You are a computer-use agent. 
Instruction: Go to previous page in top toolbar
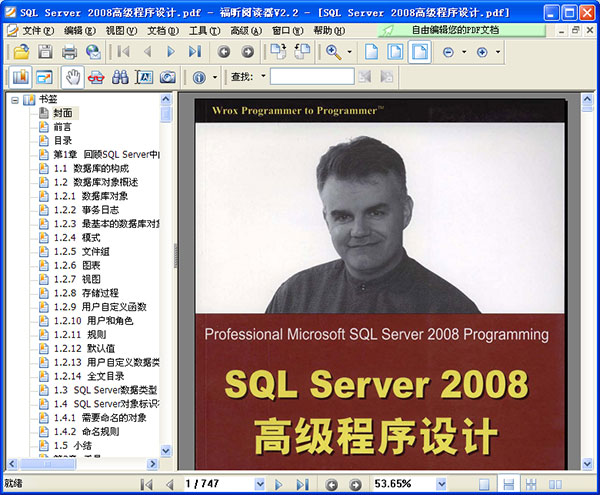coord(148,52)
